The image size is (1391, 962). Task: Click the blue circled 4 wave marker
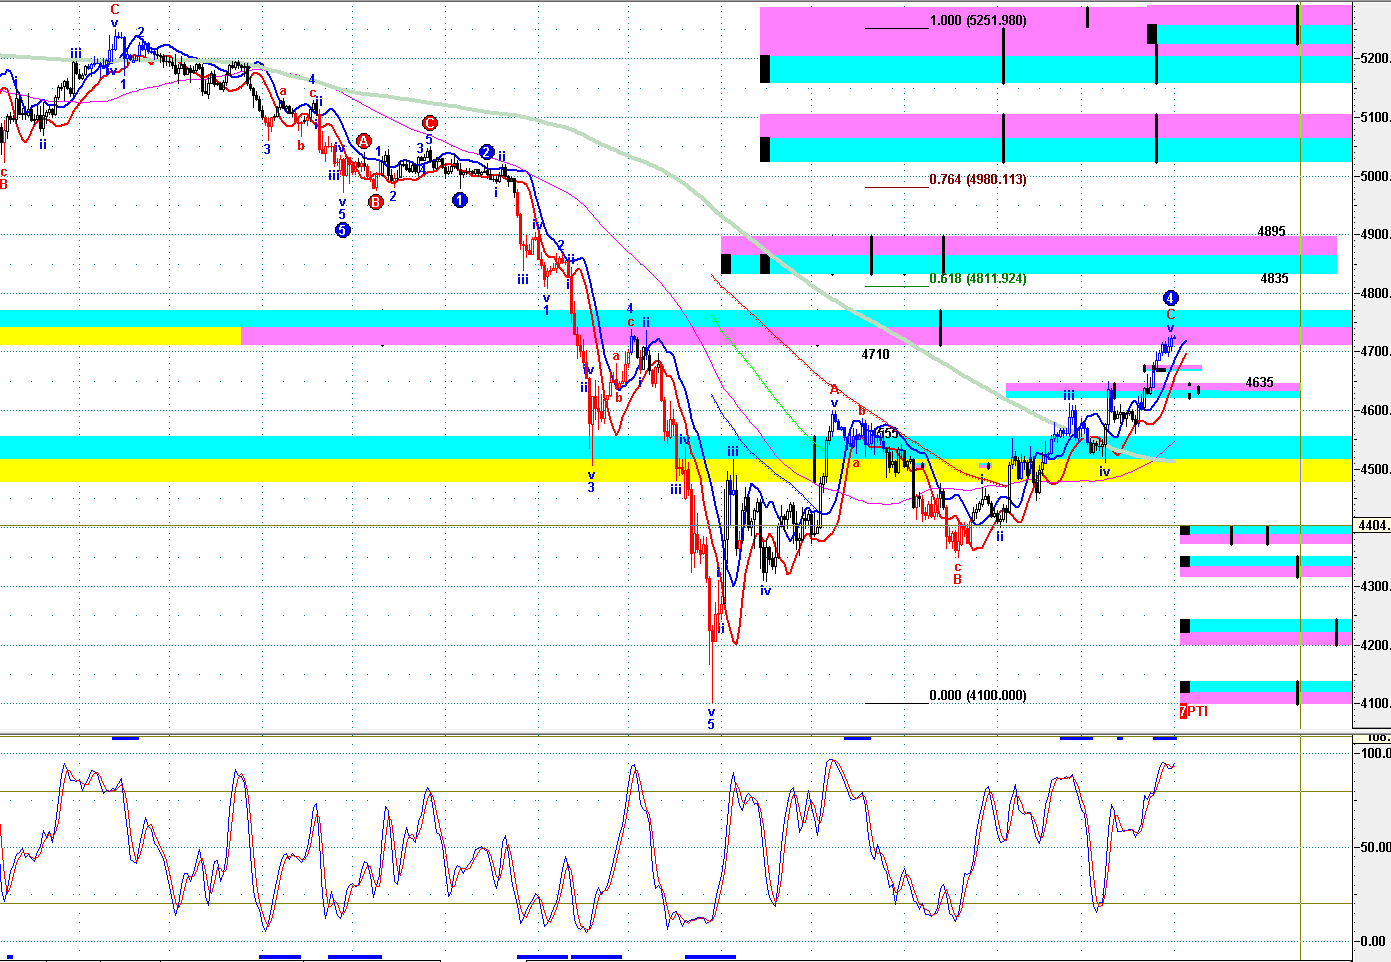click(1171, 298)
